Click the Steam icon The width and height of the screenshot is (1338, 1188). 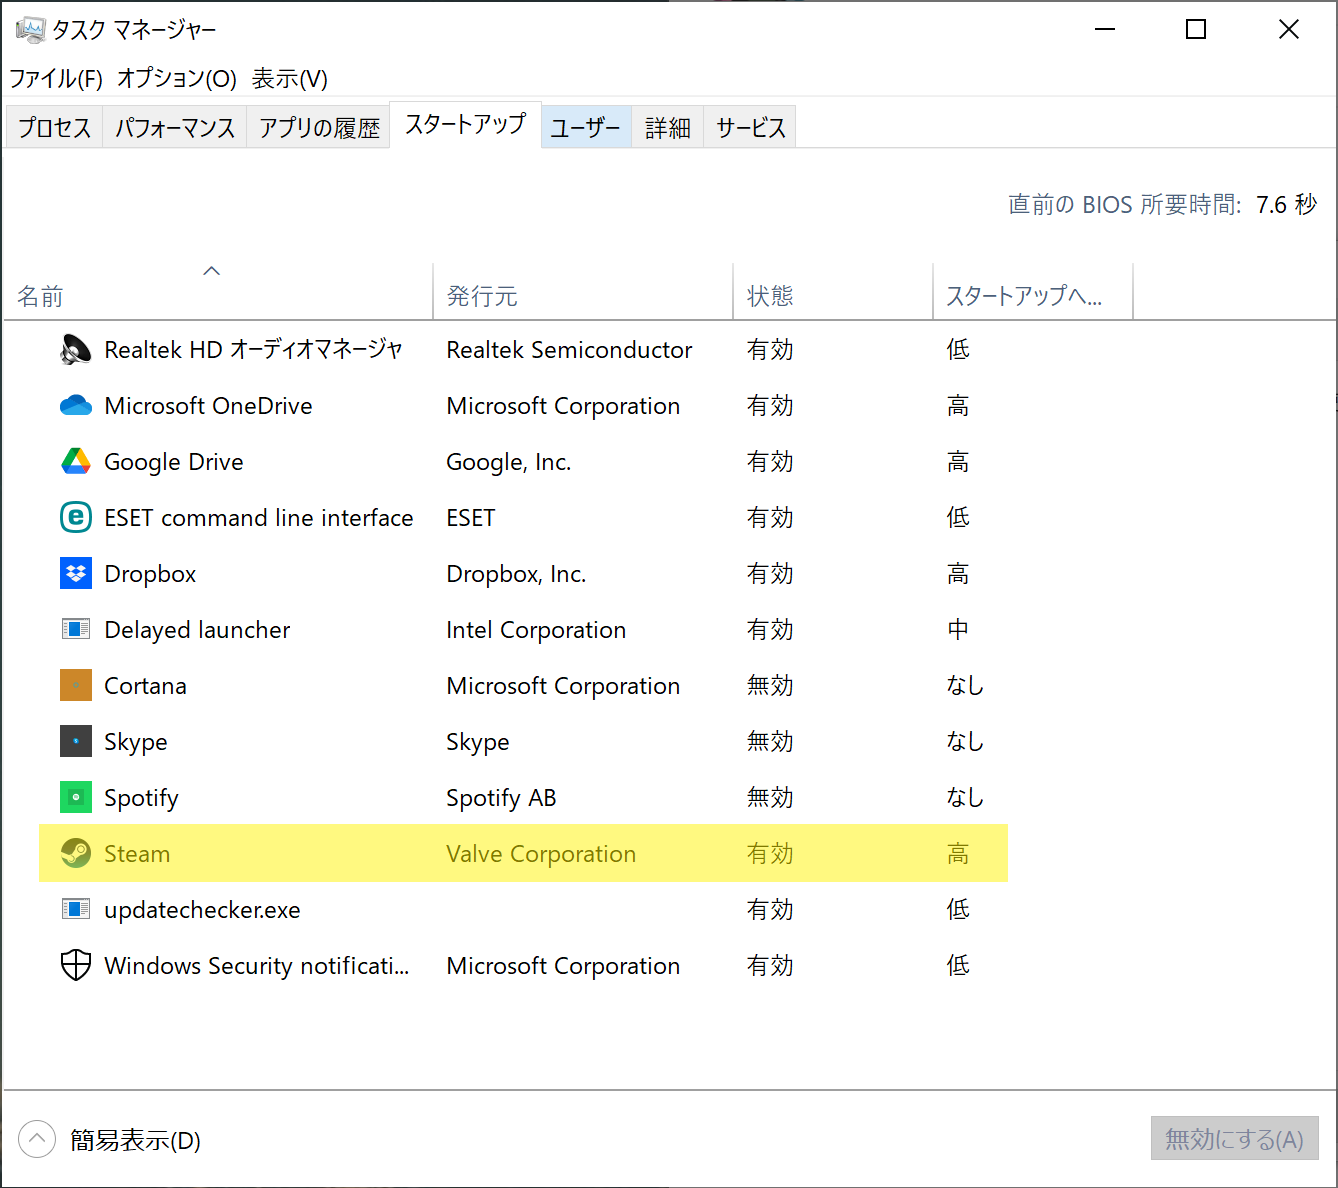click(76, 853)
